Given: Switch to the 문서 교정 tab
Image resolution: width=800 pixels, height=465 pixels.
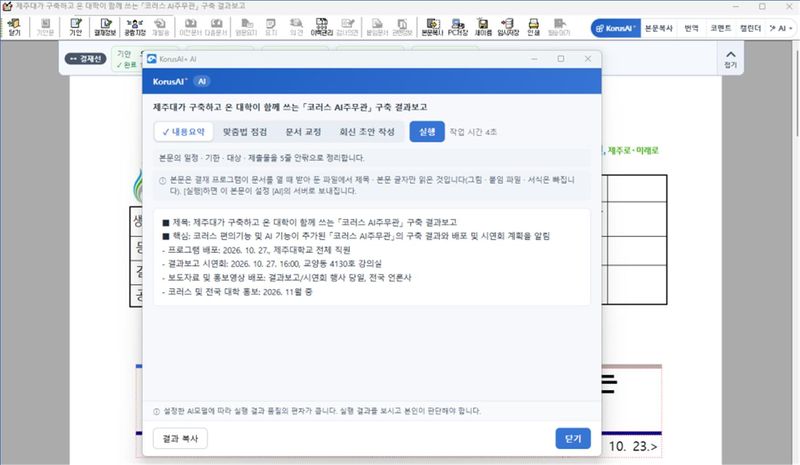Looking at the screenshot, I should pos(303,132).
